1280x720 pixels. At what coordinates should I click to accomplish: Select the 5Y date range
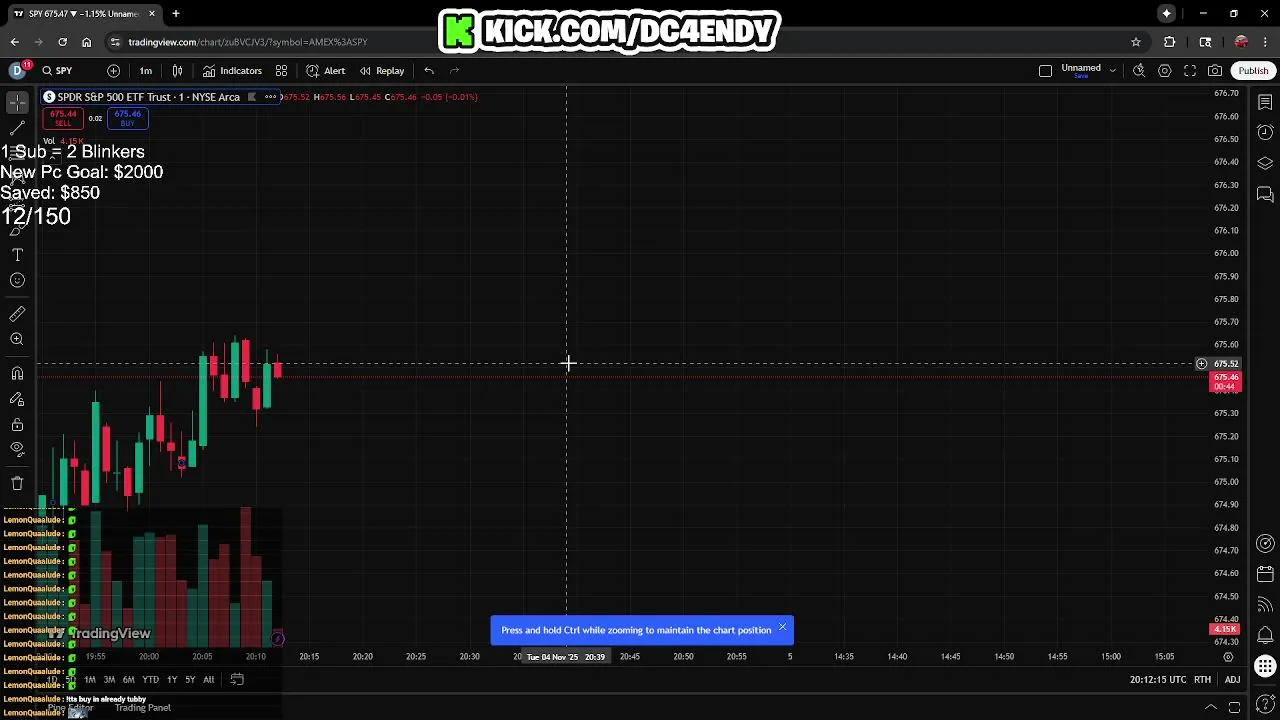tap(190, 680)
